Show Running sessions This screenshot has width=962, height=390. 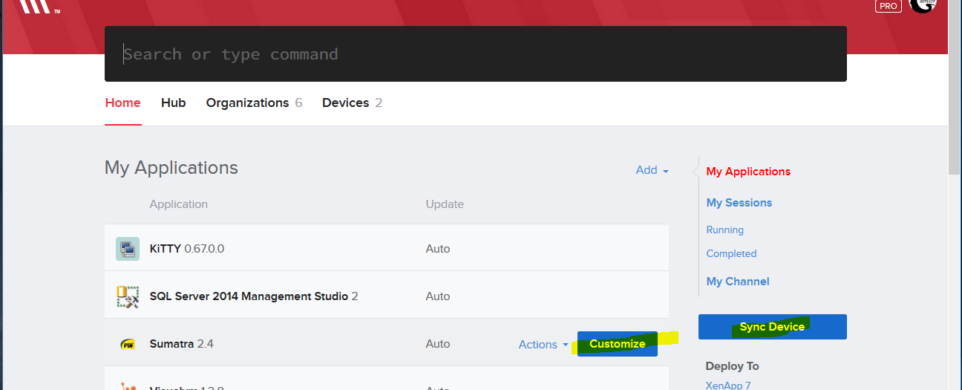725,230
